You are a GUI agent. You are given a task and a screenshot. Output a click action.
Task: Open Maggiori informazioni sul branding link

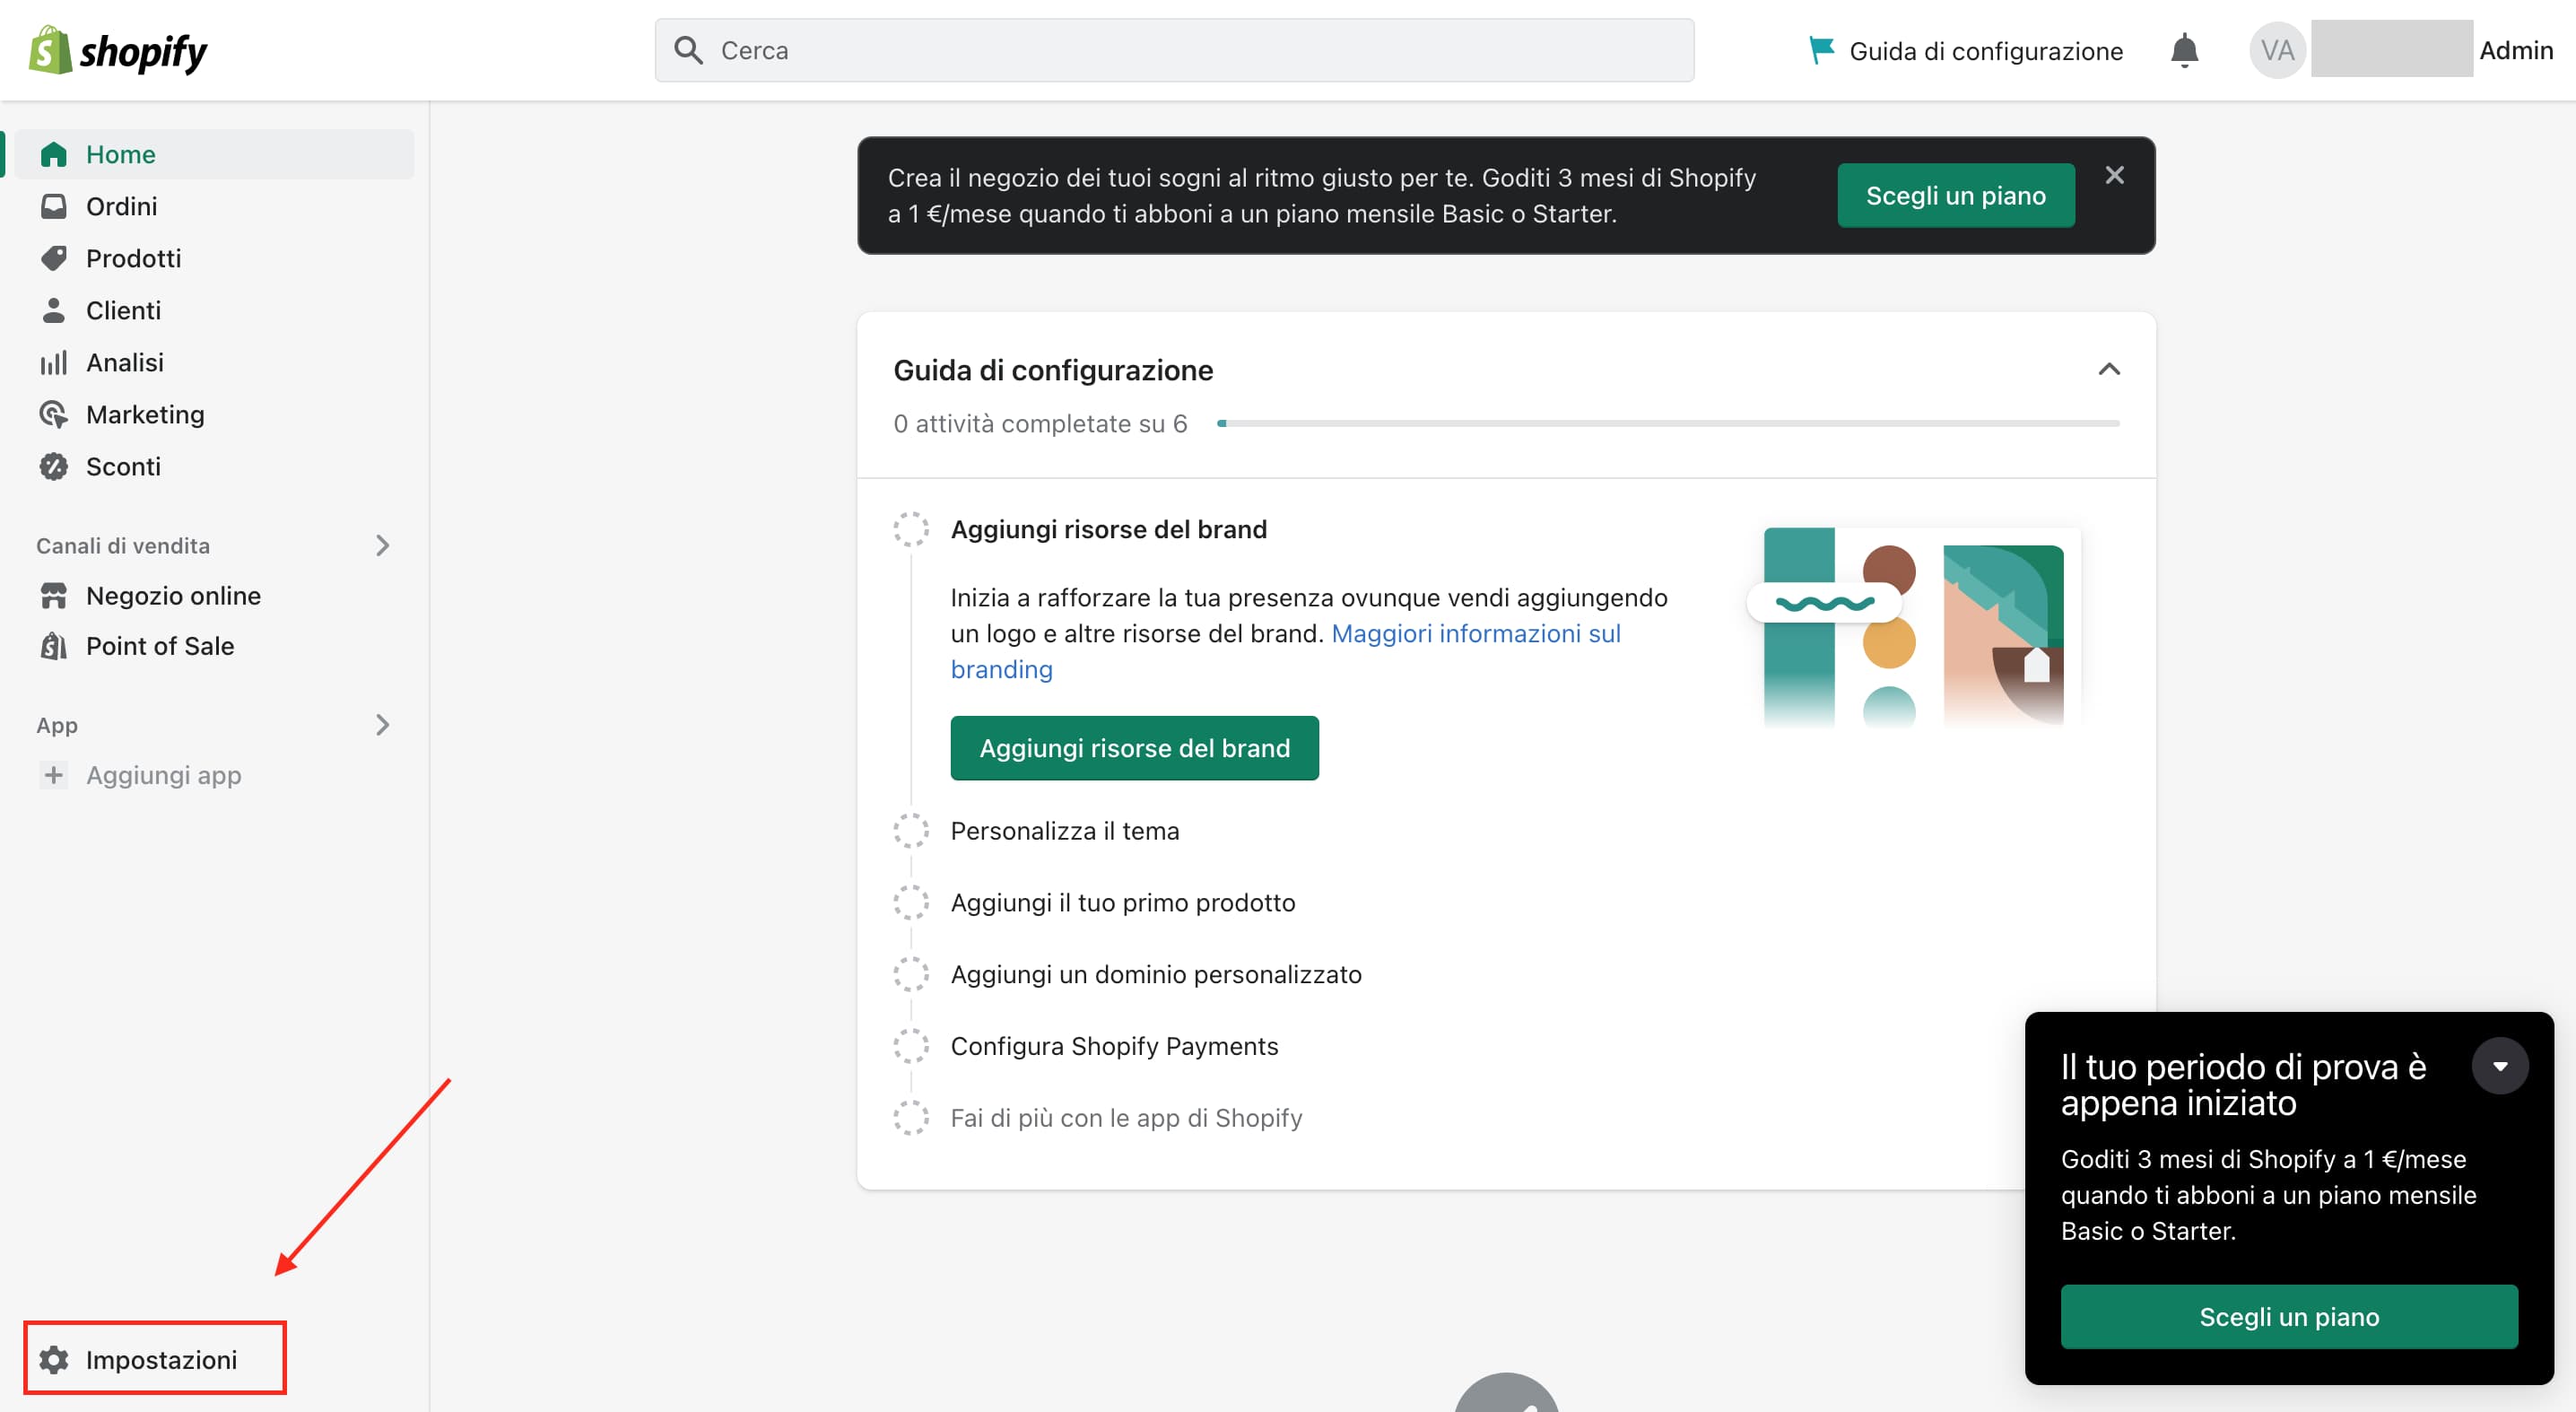pyautogui.click(x=1285, y=651)
